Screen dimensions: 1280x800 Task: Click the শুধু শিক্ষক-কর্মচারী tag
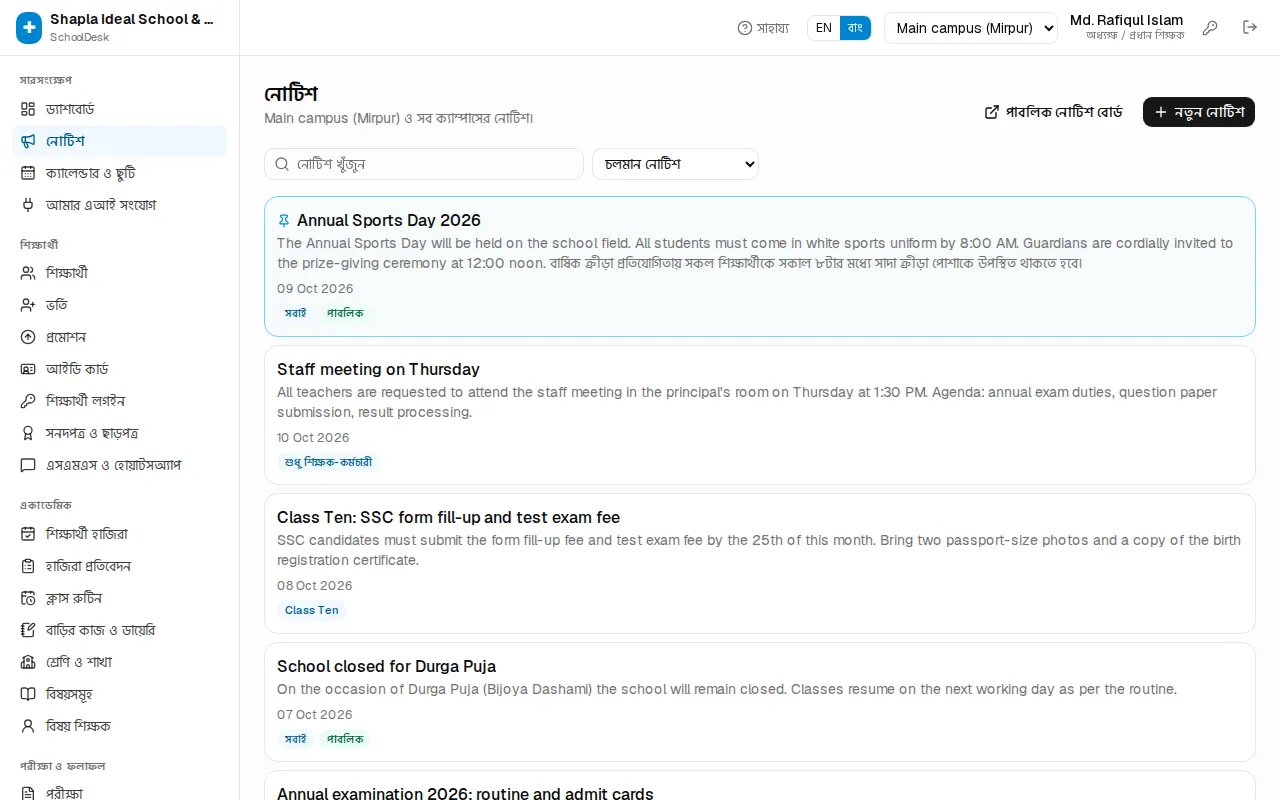[x=328, y=462]
